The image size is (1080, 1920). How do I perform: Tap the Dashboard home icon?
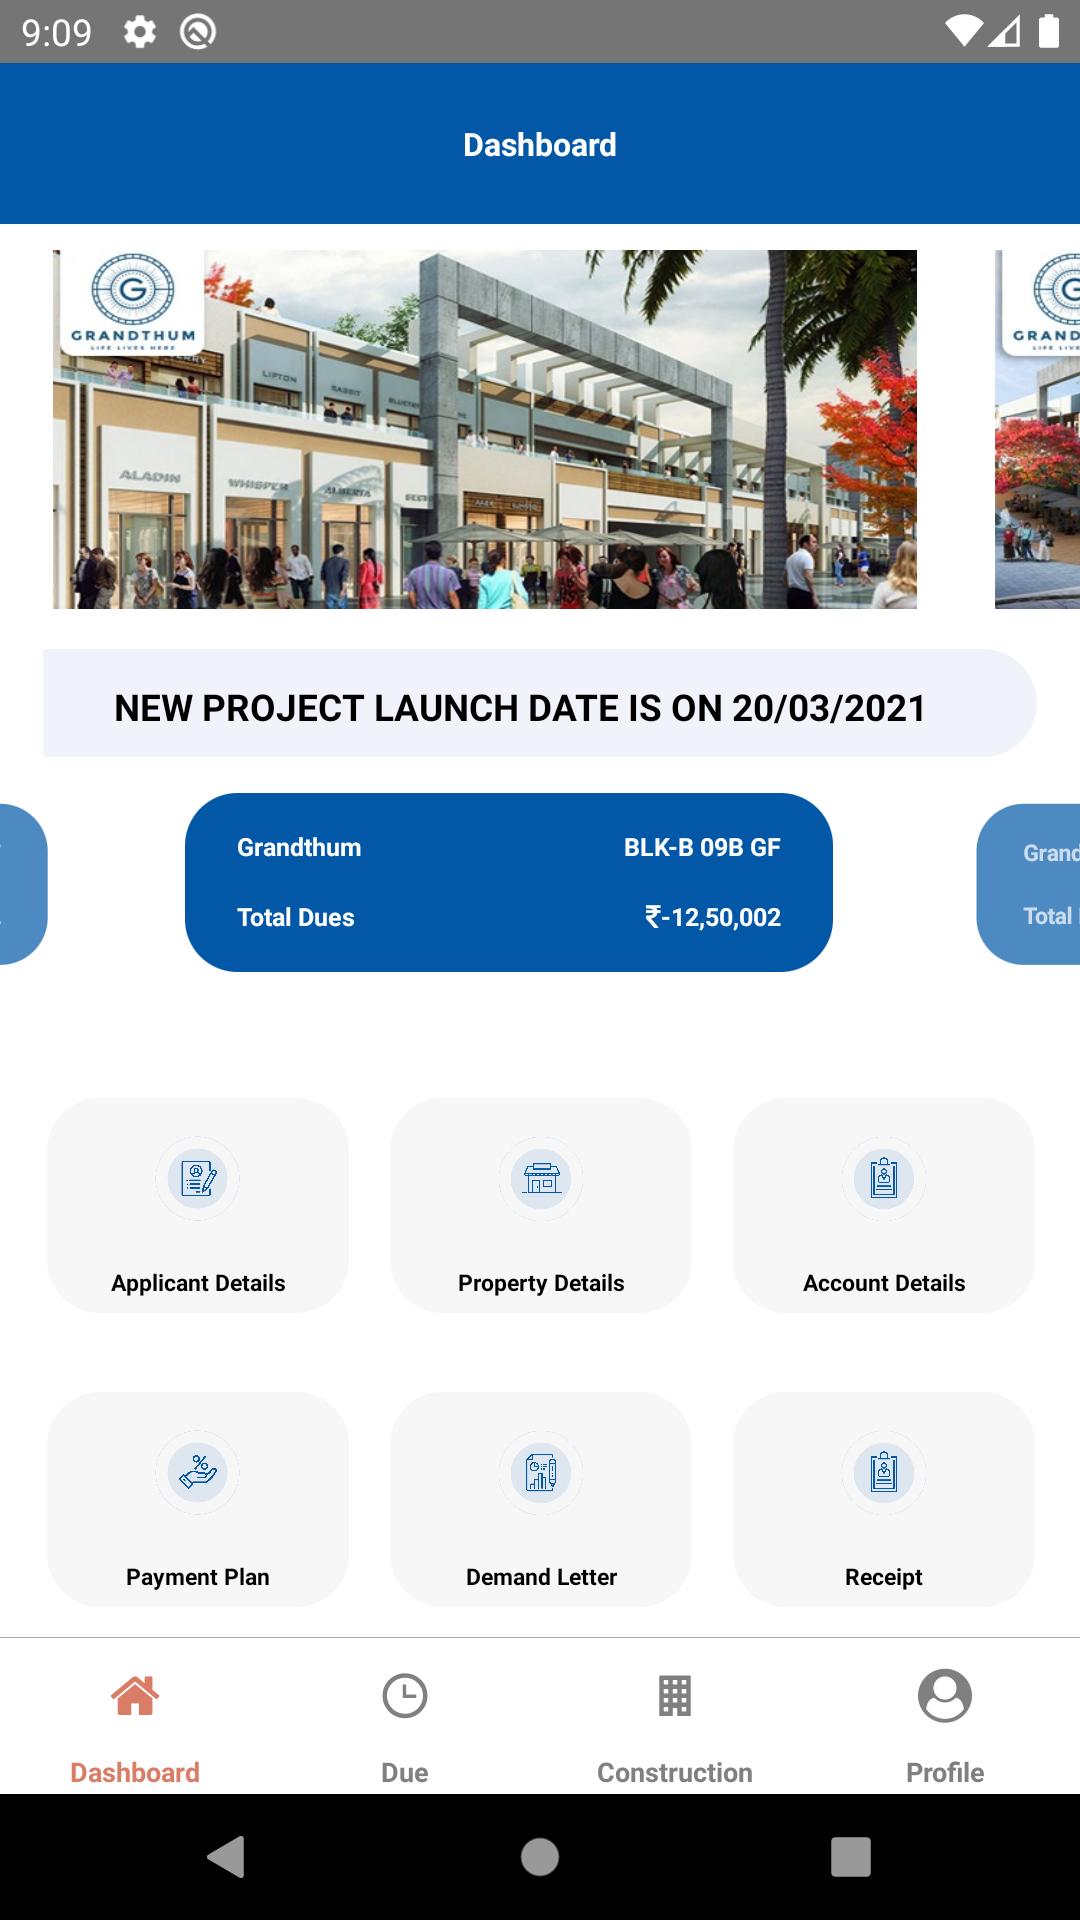point(135,1695)
